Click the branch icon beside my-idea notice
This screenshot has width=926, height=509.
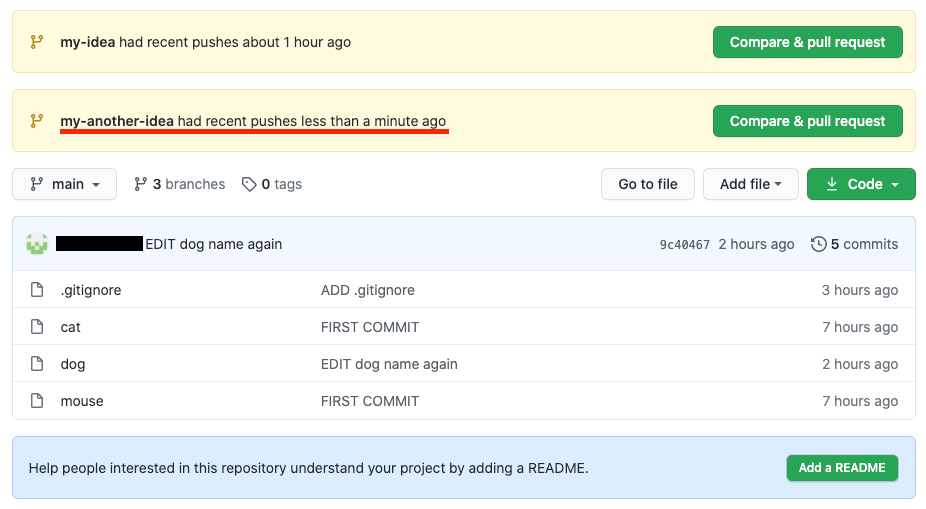click(x=37, y=42)
